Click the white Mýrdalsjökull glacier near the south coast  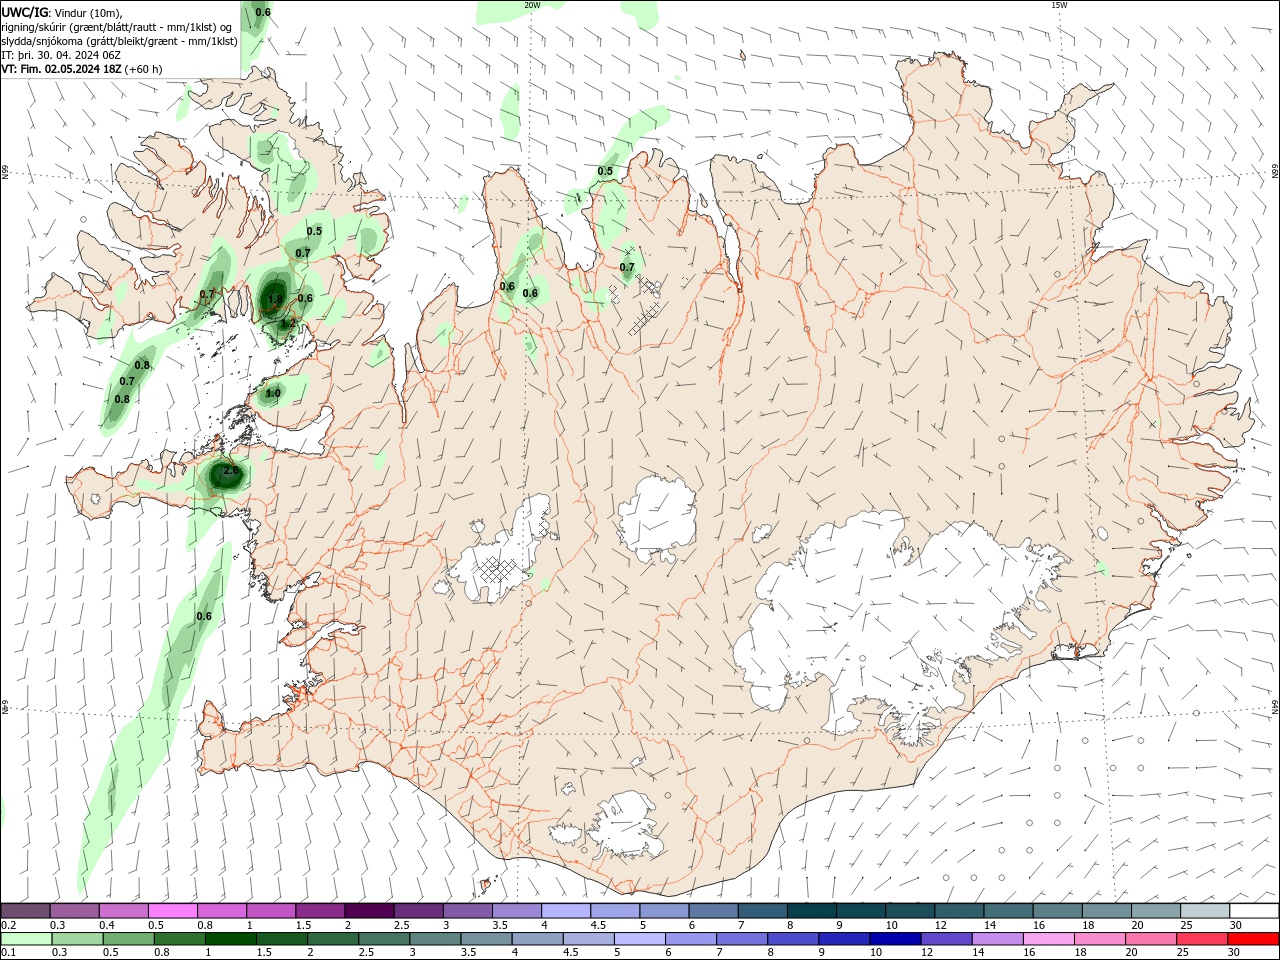click(625, 825)
